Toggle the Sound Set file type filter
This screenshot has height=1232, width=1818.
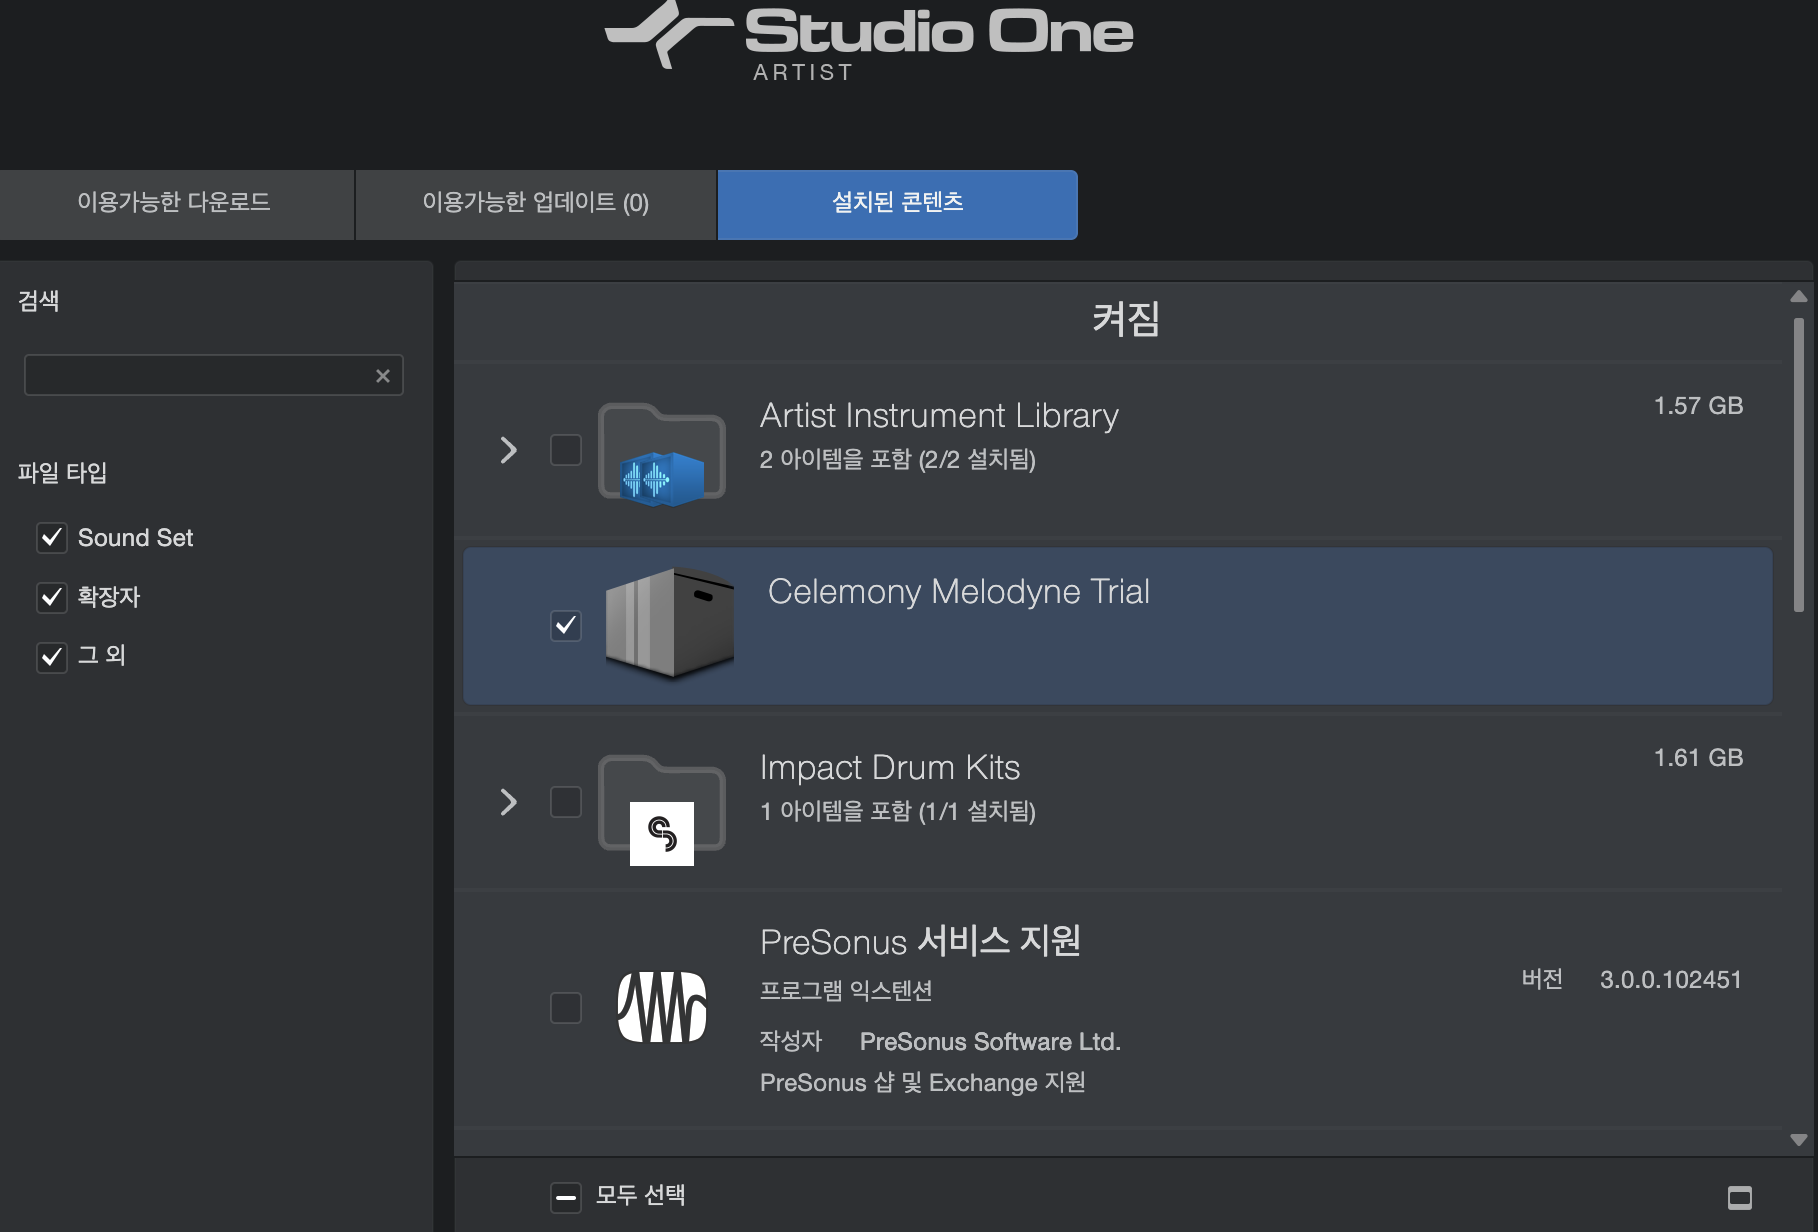click(x=52, y=538)
